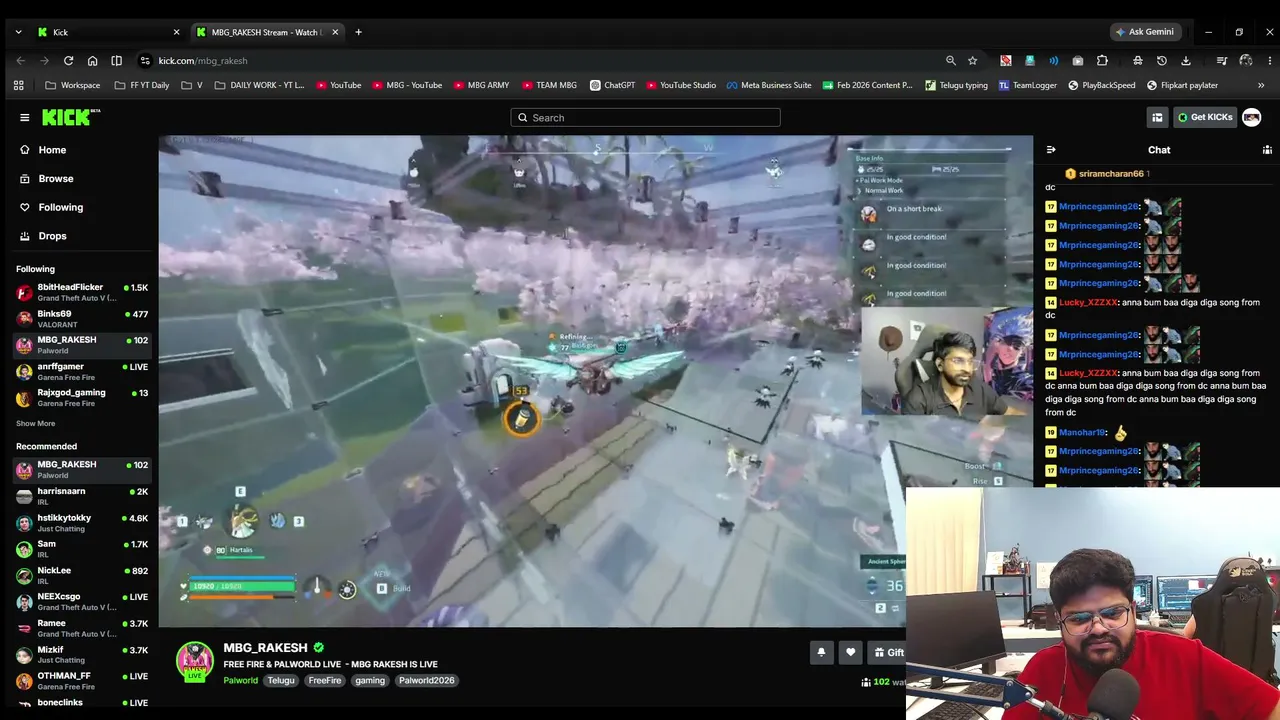The height and width of the screenshot is (720, 1280).
Task: Open ChatGPT bookmark
Action: [x=612, y=85]
